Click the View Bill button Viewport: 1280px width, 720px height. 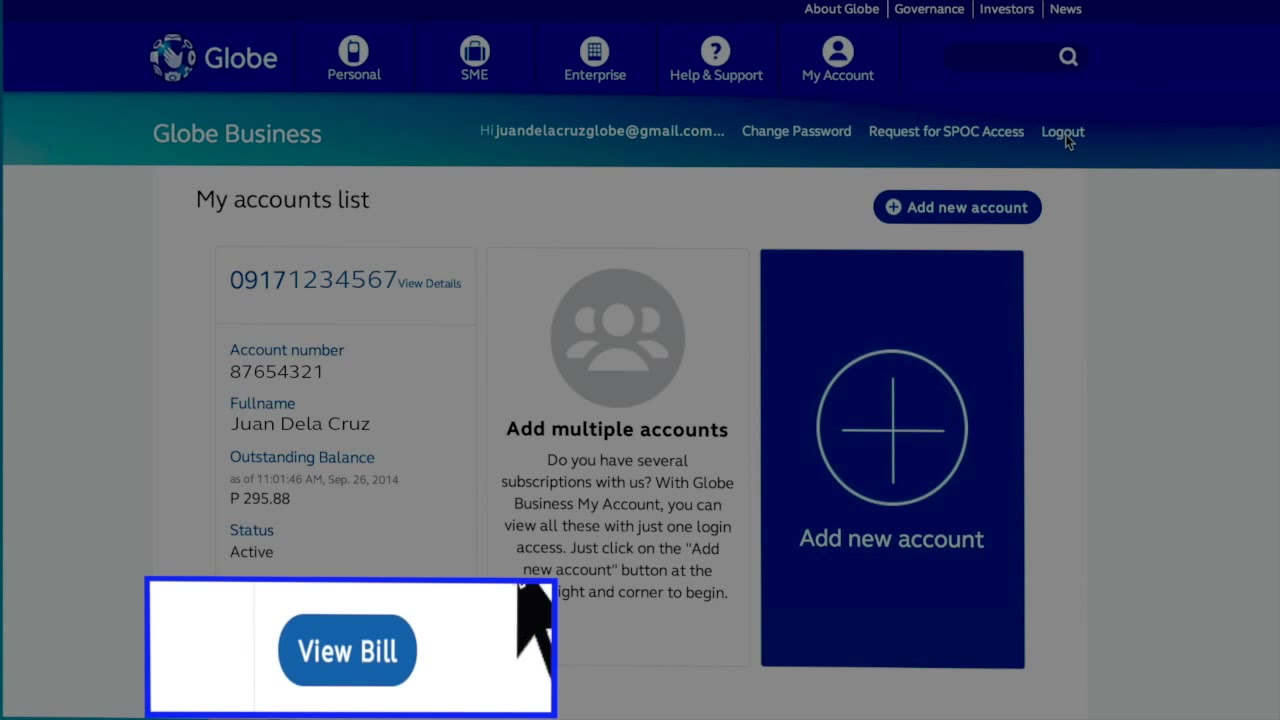(x=347, y=651)
